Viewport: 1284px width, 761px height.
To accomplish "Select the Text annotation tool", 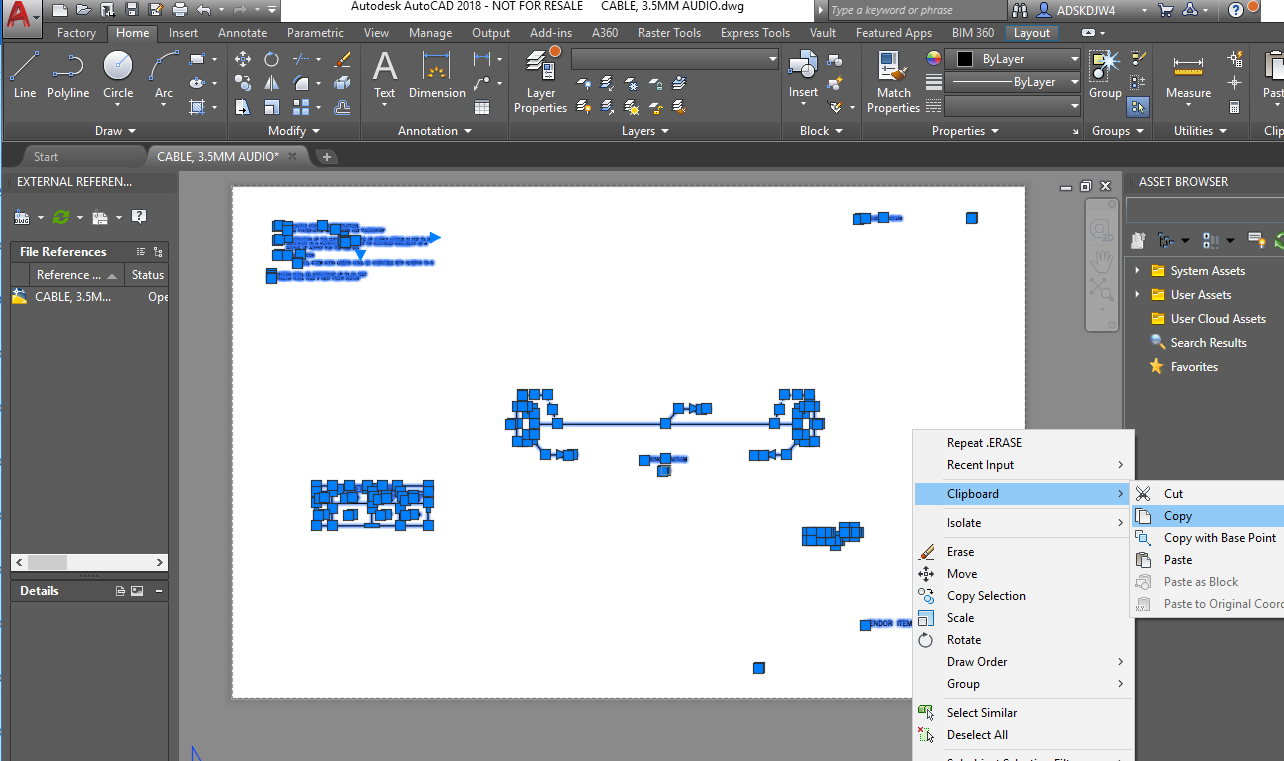I will coord(385,75).
